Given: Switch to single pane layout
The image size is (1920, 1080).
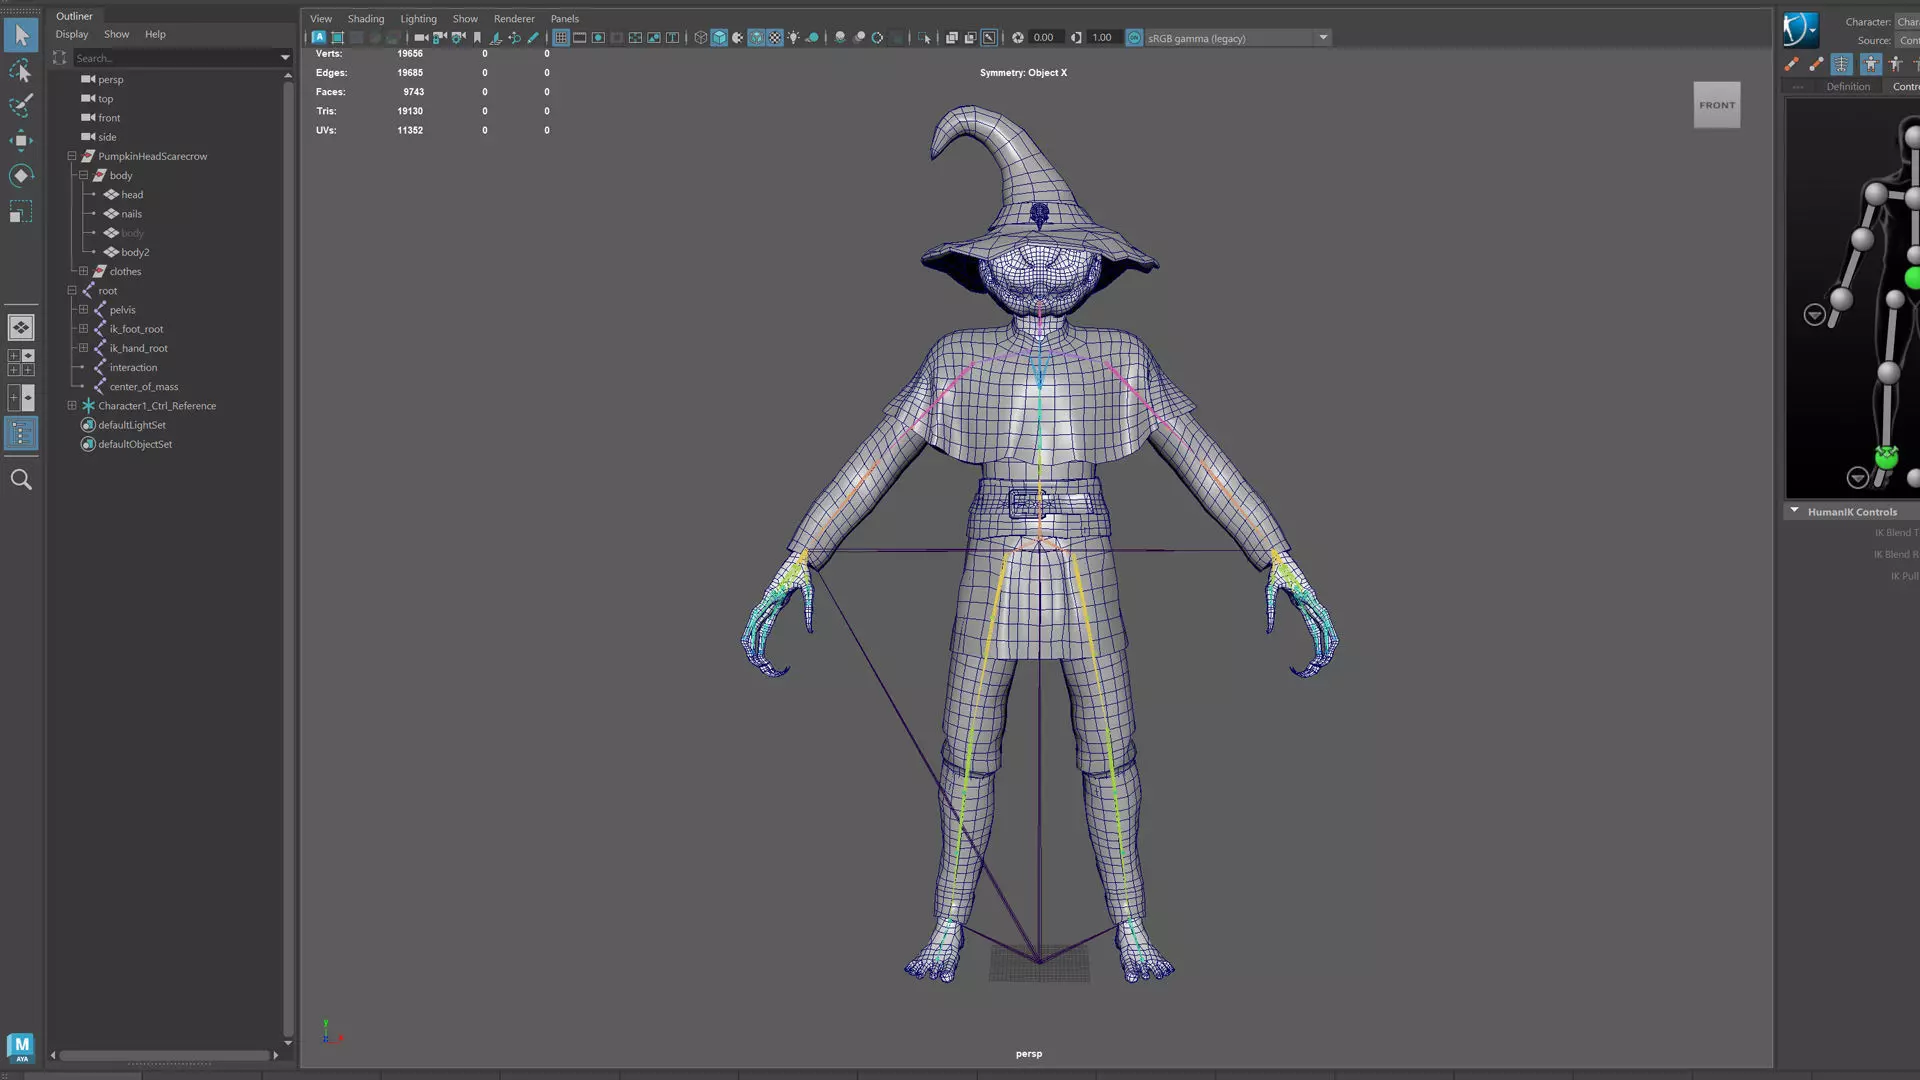Looking at the screenshot, I should [21, 327].
